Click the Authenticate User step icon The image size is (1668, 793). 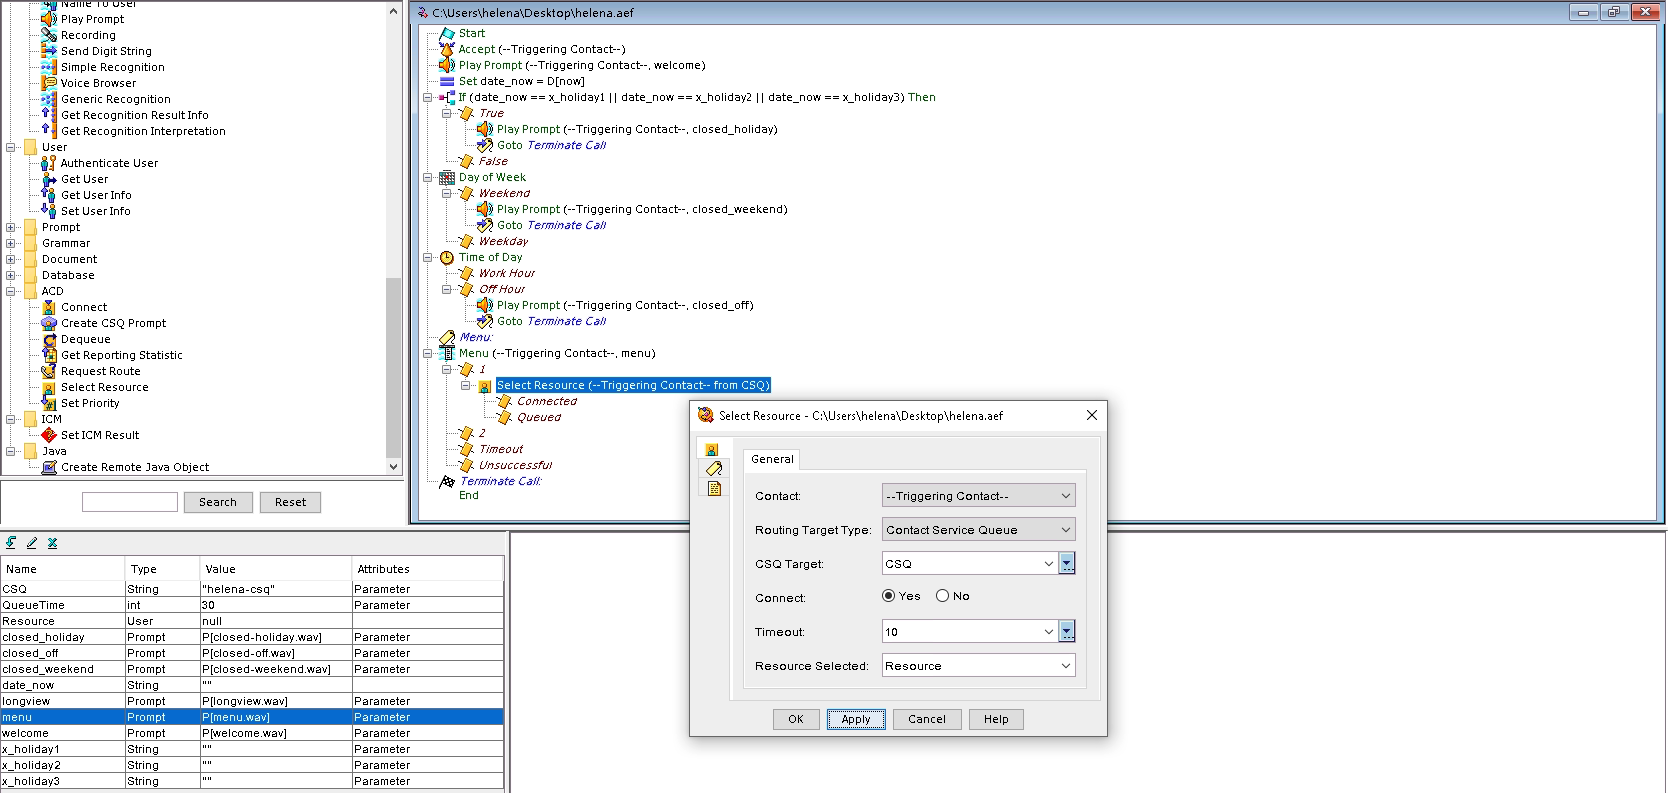[x=48, y=163]
